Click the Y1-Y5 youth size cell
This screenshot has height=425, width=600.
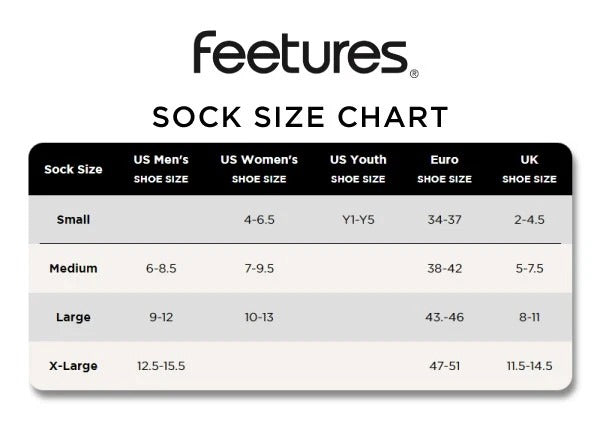click(358, 220)
